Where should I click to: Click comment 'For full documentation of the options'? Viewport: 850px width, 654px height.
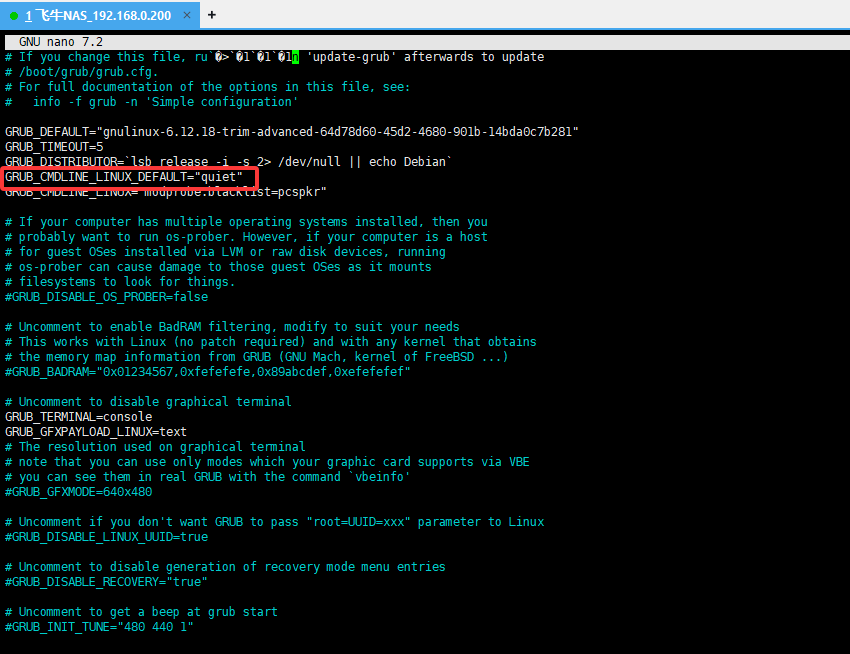click(x=208, y=87)
